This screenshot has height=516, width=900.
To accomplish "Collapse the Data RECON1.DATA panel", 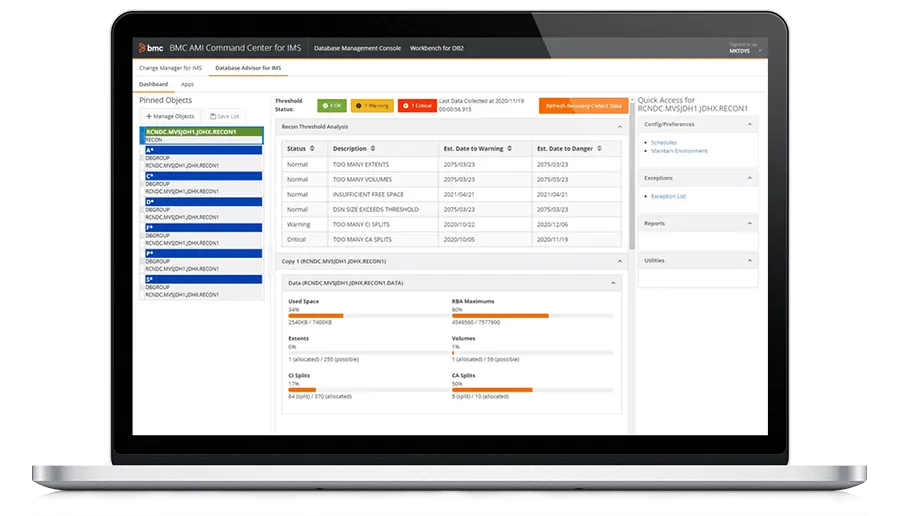I will coord(613,283).
